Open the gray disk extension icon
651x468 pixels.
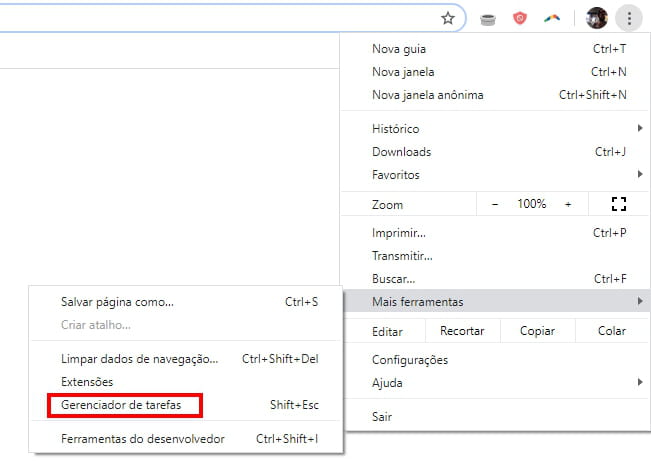[488, 19]
